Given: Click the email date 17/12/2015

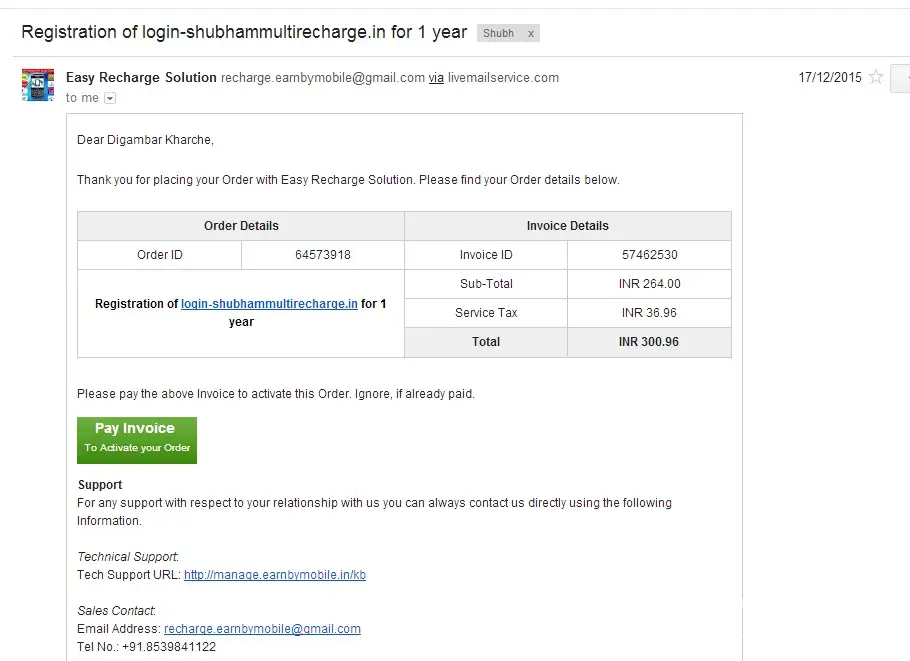Looking at the screenshot, I should [x=829, y=77].
